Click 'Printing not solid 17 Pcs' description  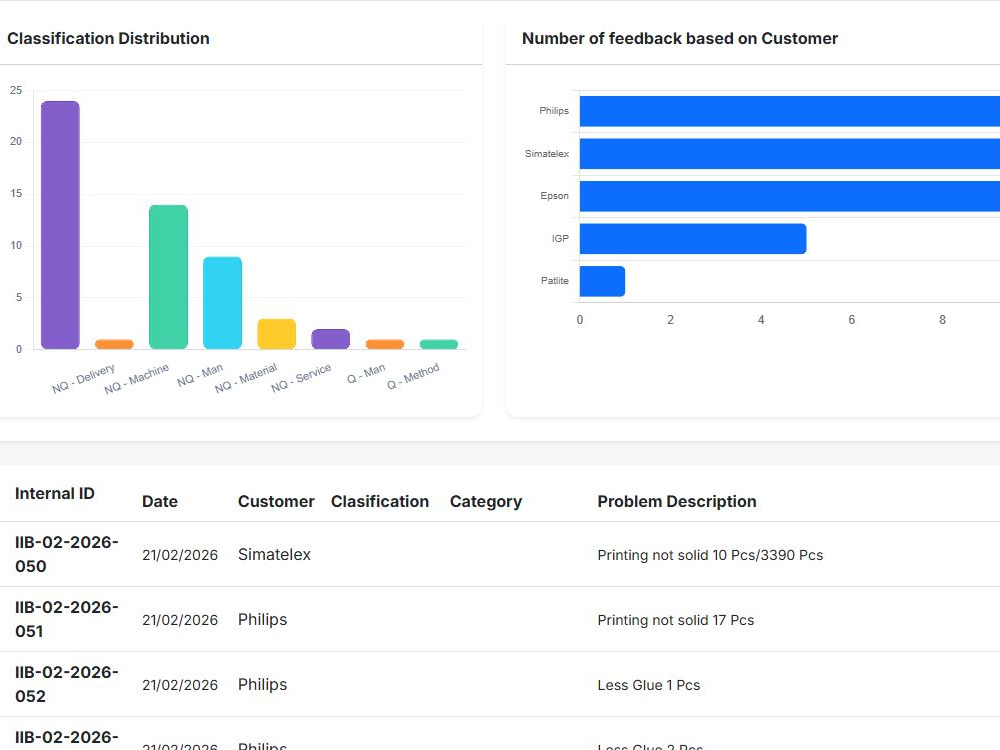(x=676, y=620)
